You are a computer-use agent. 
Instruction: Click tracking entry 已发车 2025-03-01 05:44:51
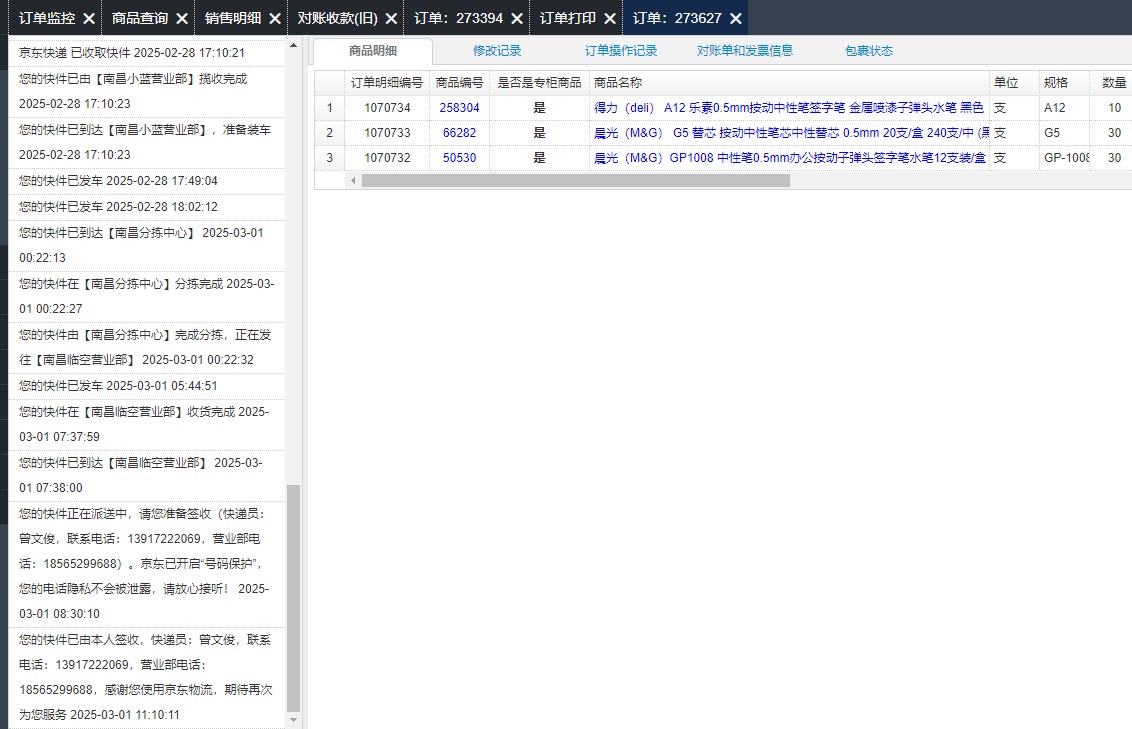point(147,386)
